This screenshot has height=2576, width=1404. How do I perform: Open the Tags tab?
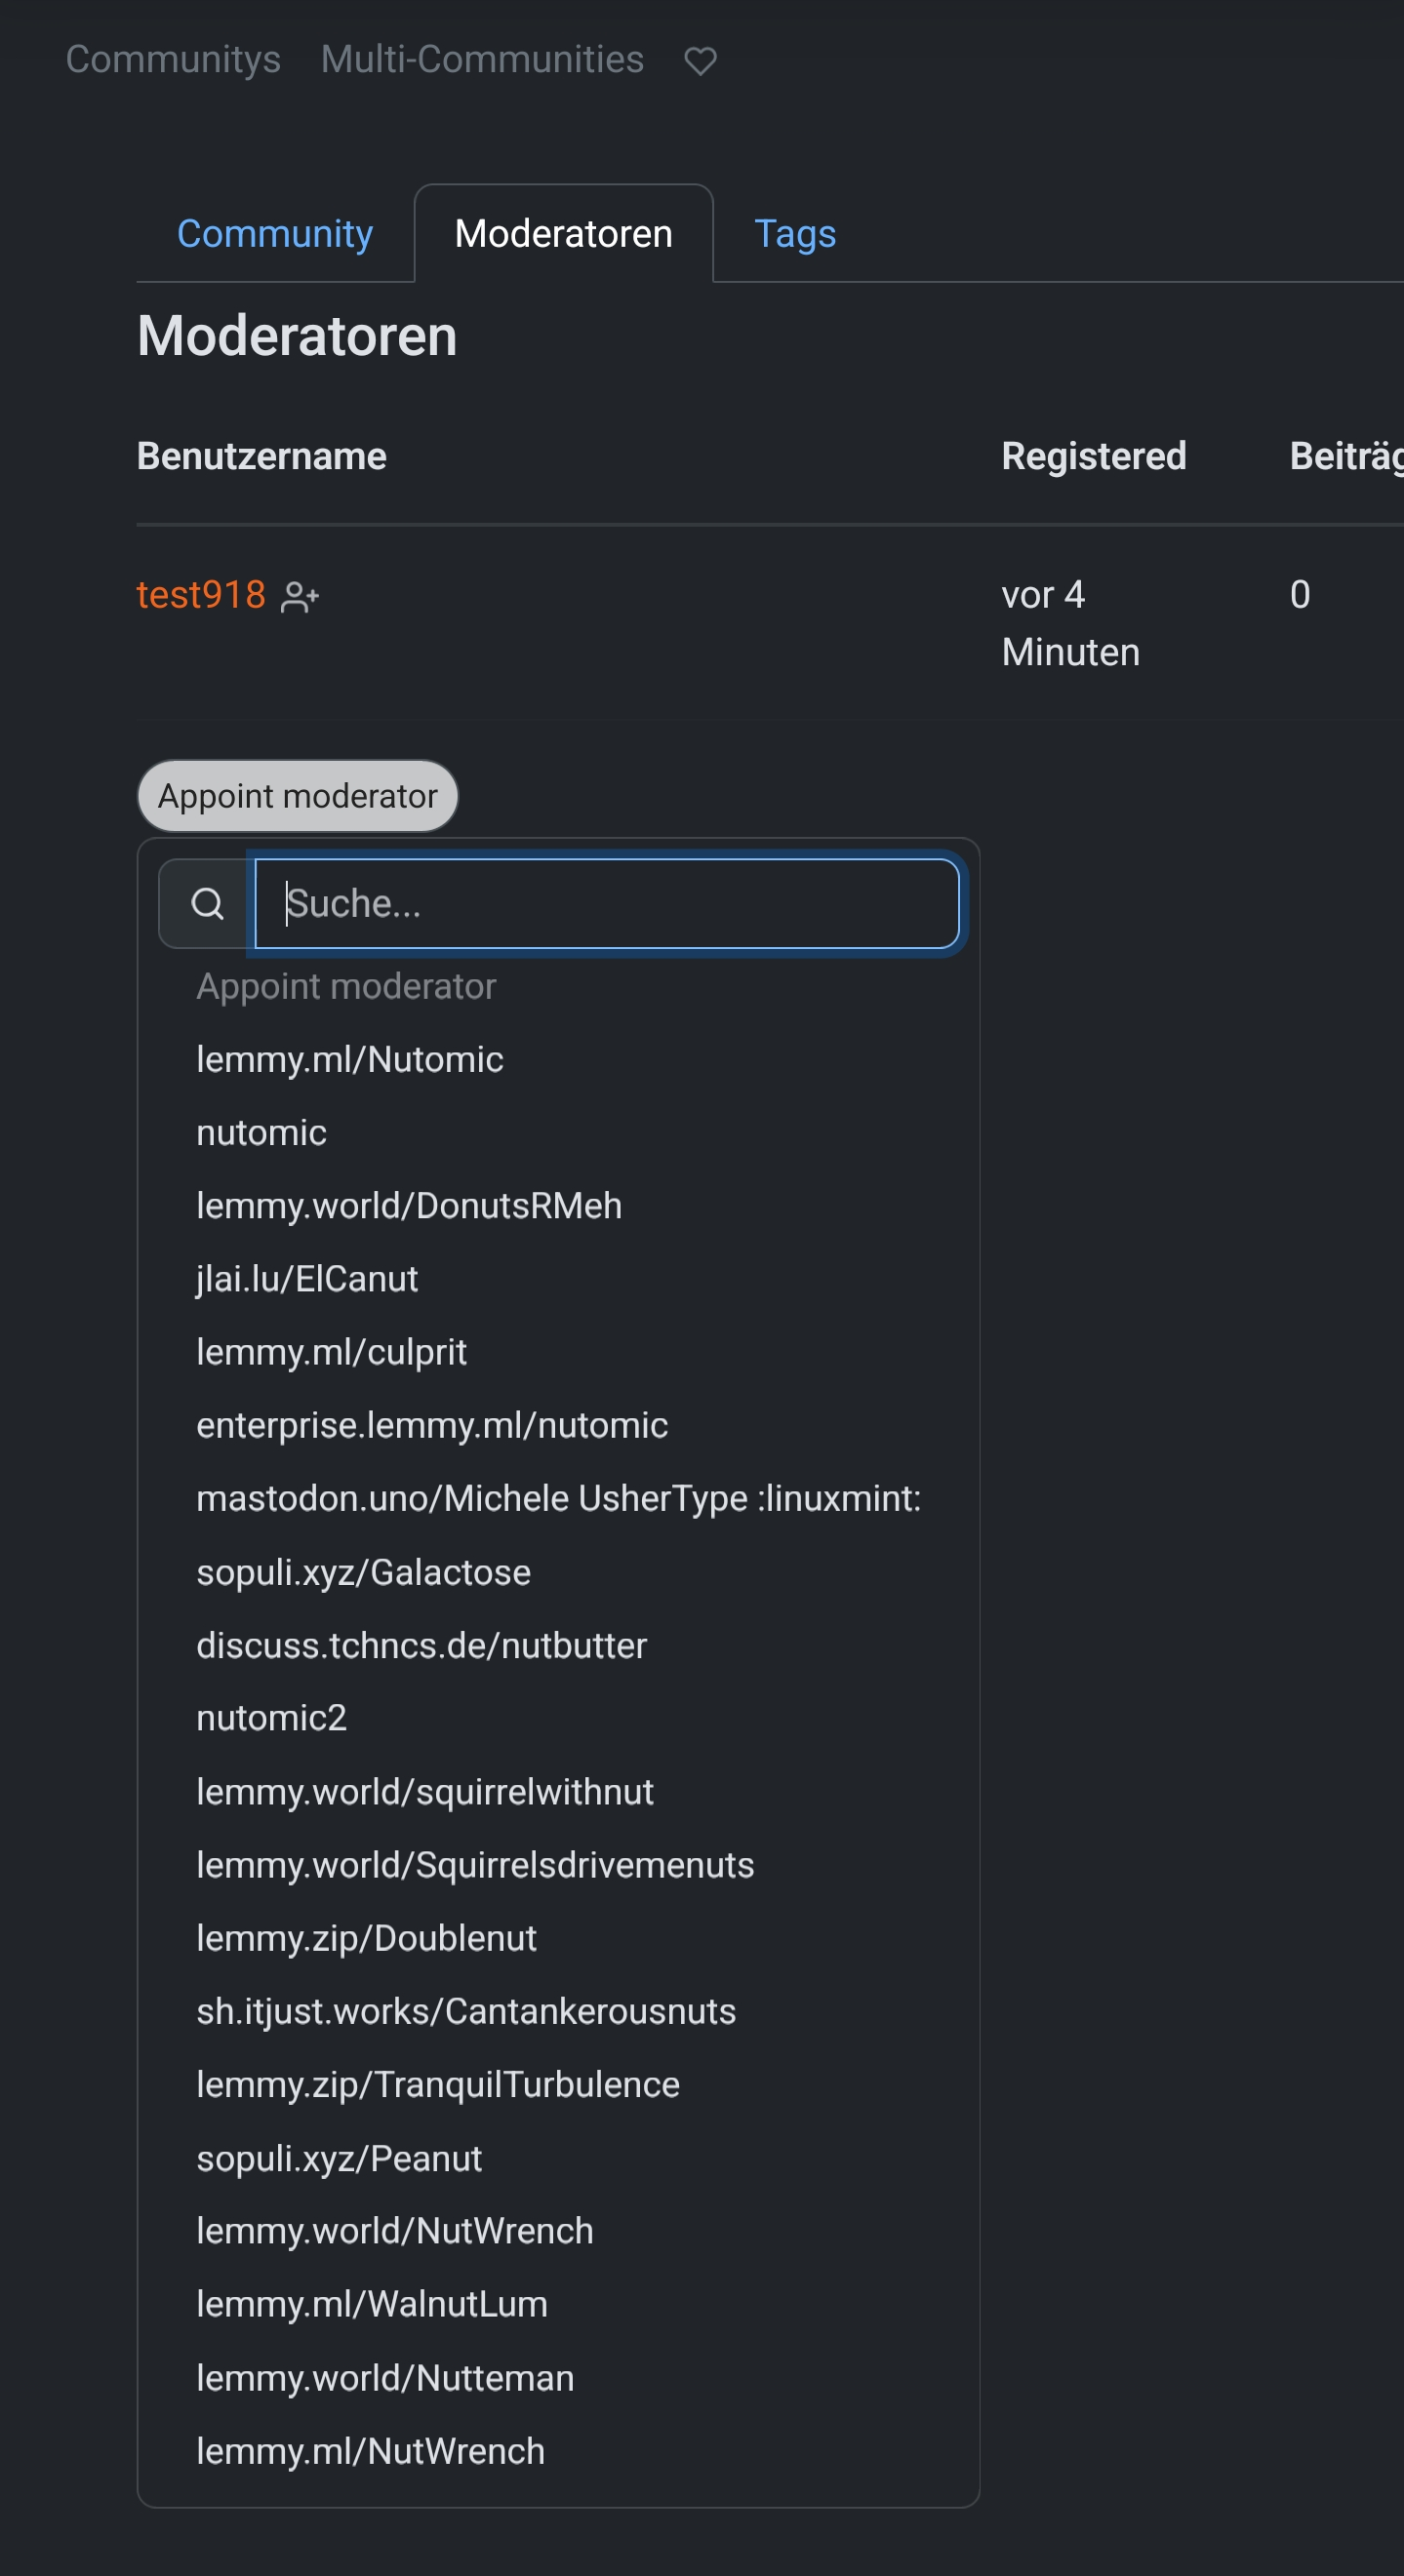click(x=794, y=234)
